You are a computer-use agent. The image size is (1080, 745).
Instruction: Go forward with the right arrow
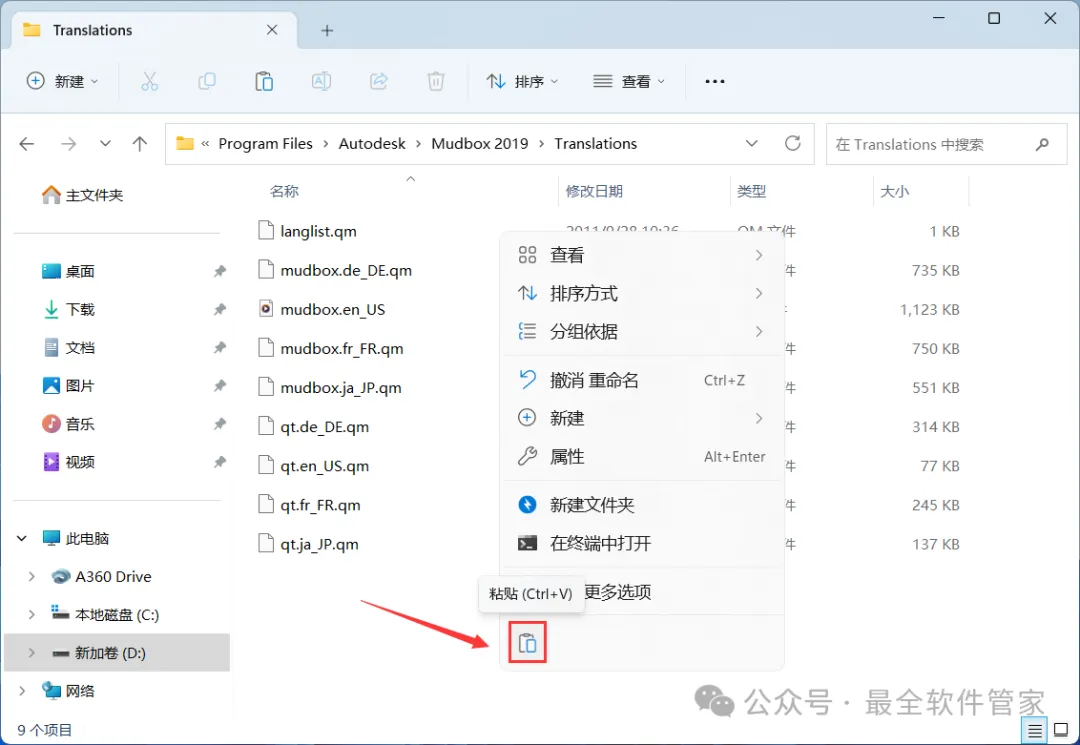coord(68,144)
